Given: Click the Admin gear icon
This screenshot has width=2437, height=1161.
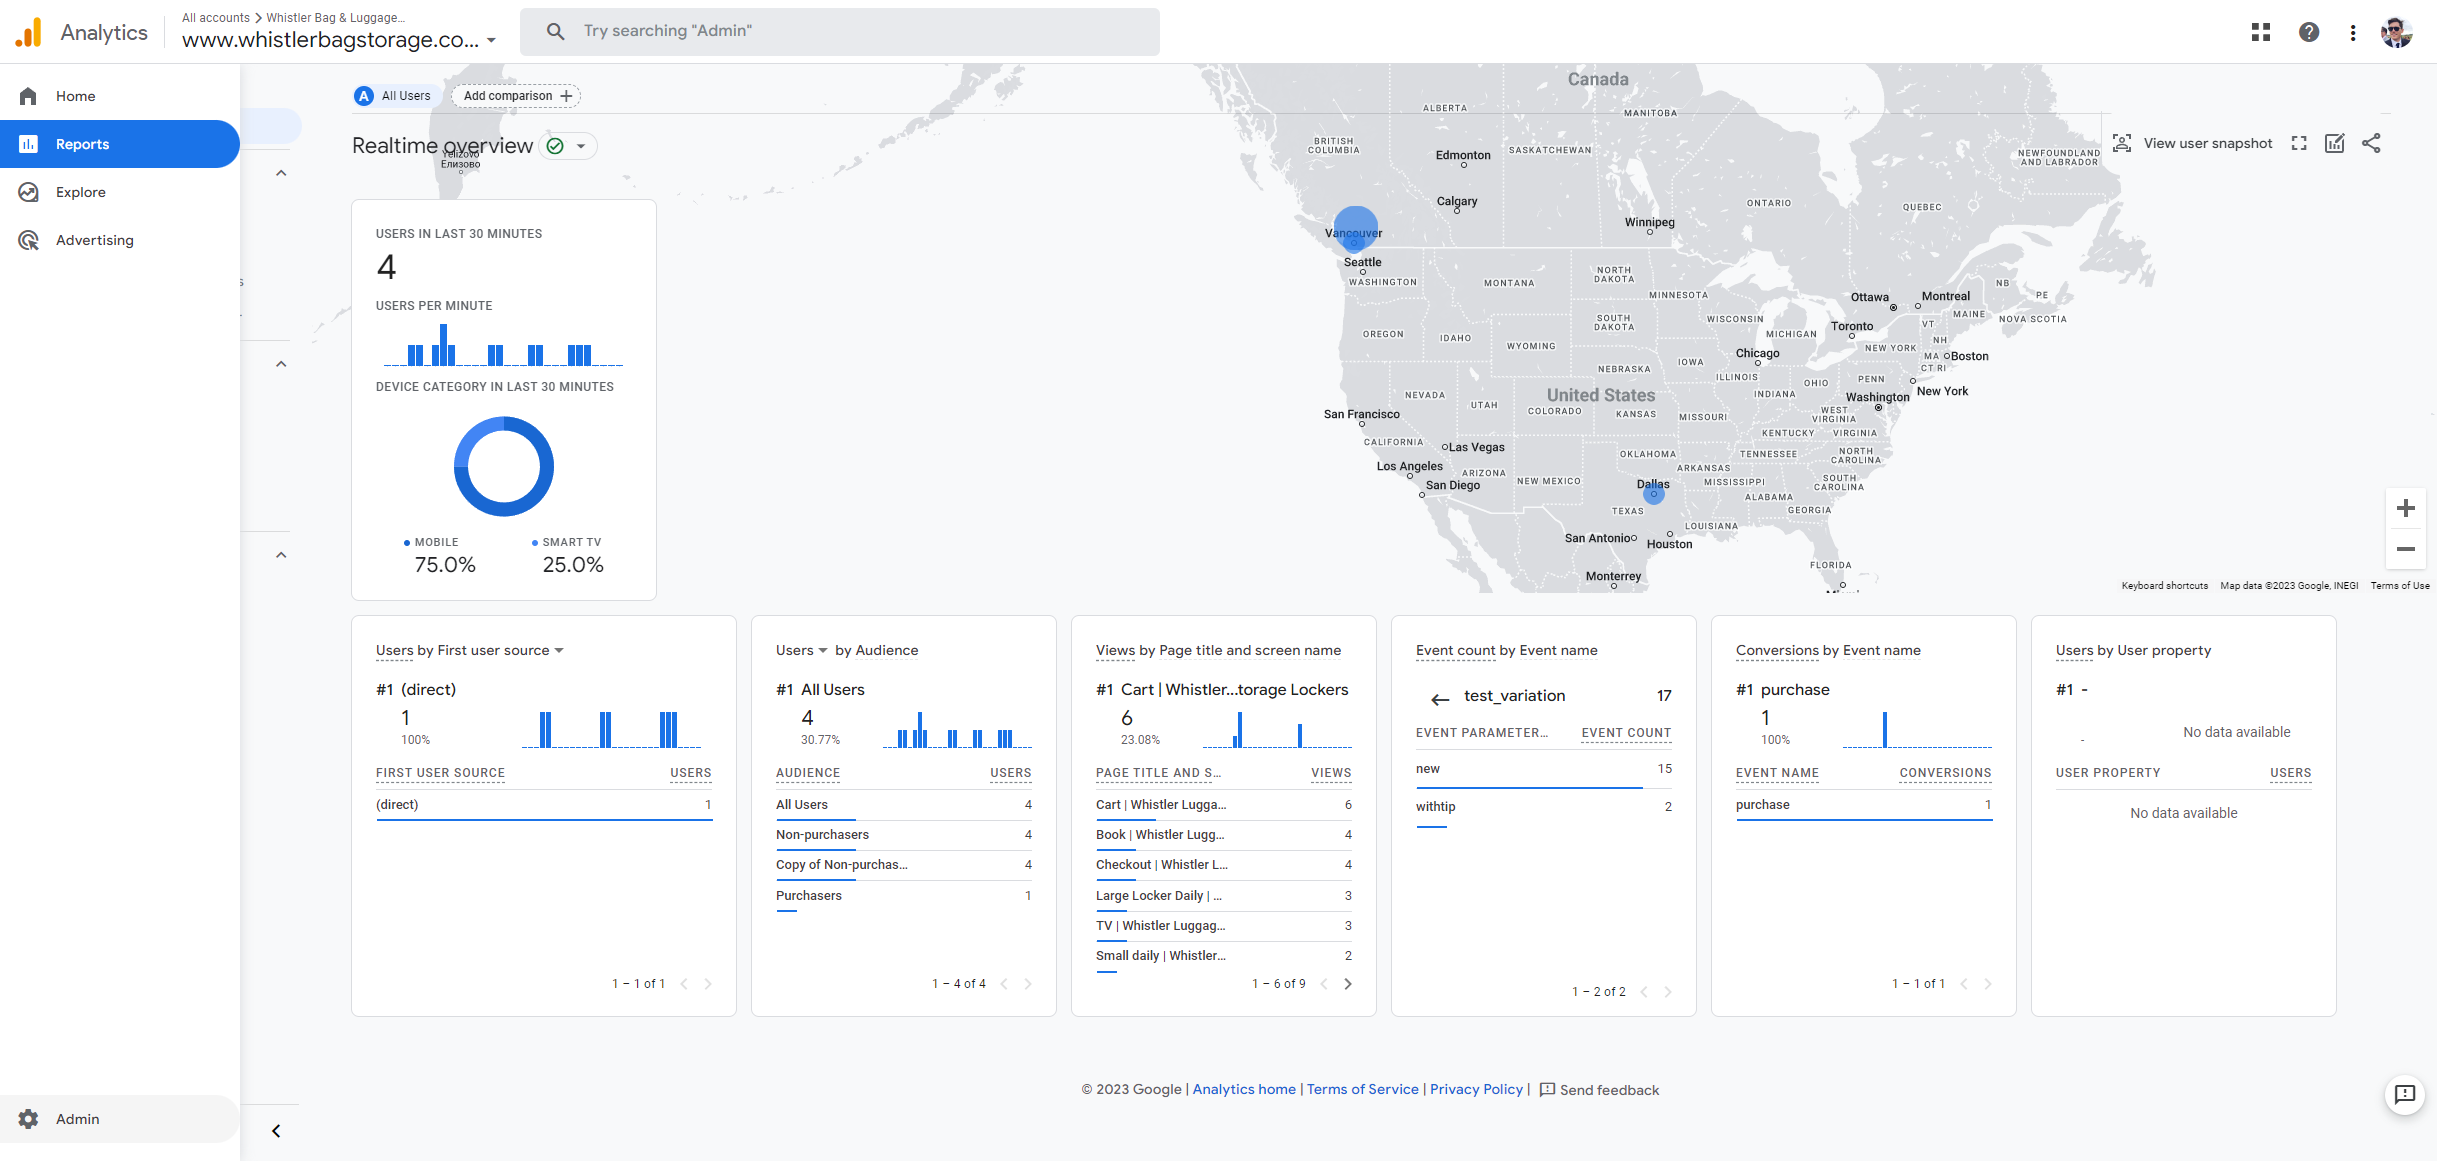Looking at the screenshot, I should tap(28, 1119).
